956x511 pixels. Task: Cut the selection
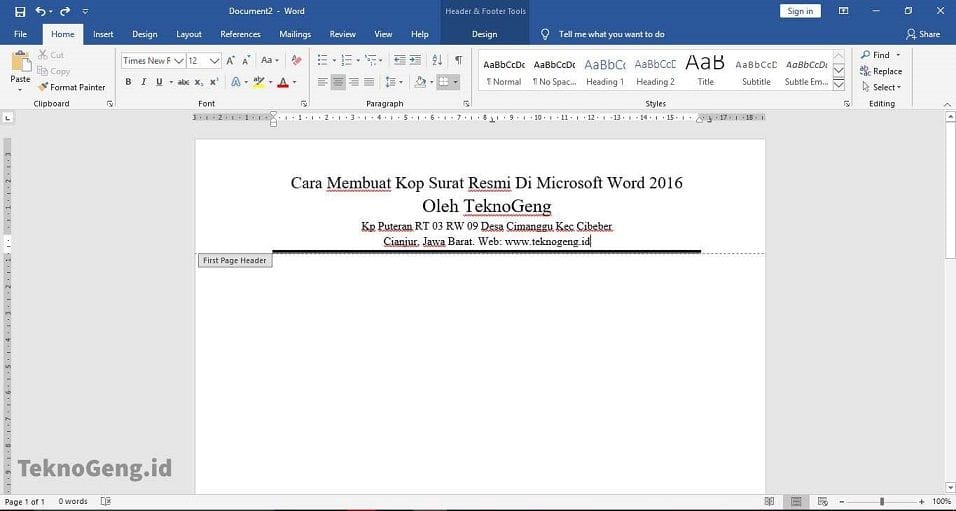51,55
